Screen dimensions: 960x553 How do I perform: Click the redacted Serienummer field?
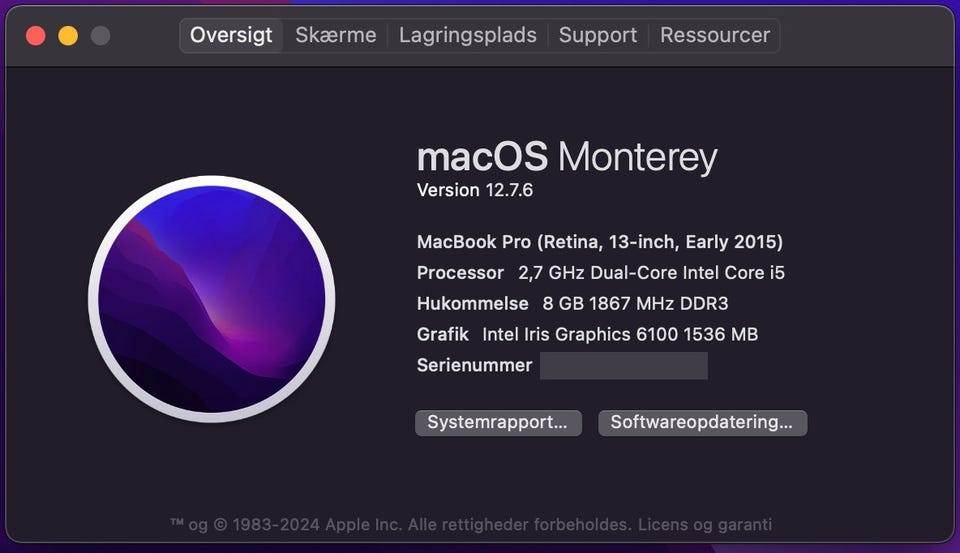(x=623, y=366)
